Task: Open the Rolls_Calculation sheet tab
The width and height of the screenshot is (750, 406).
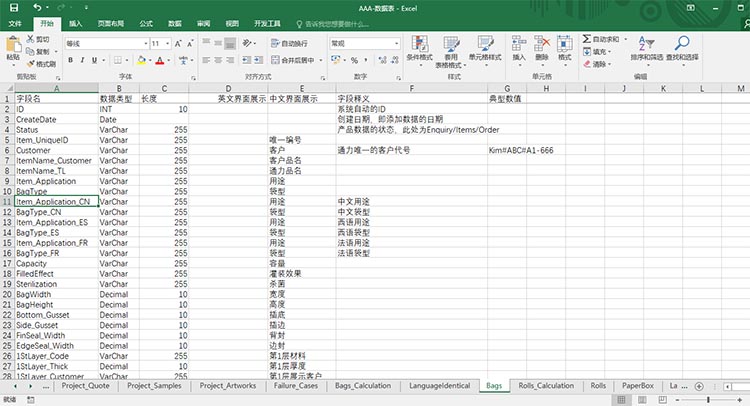Action: 546,385
